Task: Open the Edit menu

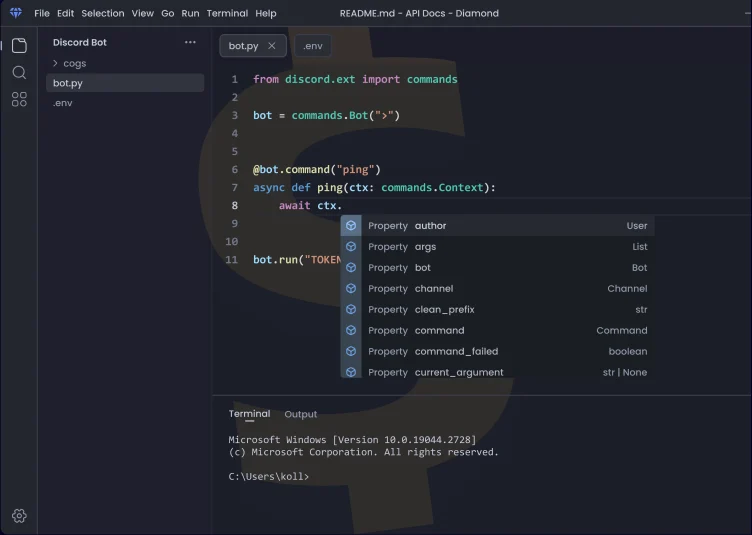Action: 65,13
